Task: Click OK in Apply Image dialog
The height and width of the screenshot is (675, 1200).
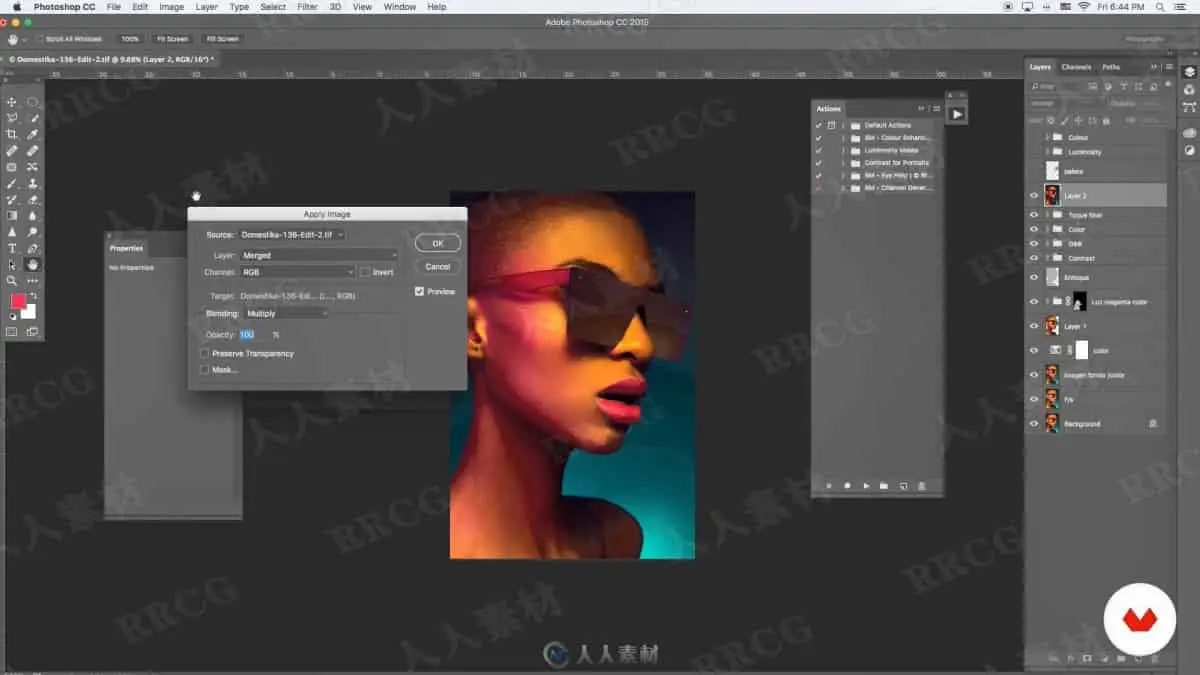Action: point(437,243)
